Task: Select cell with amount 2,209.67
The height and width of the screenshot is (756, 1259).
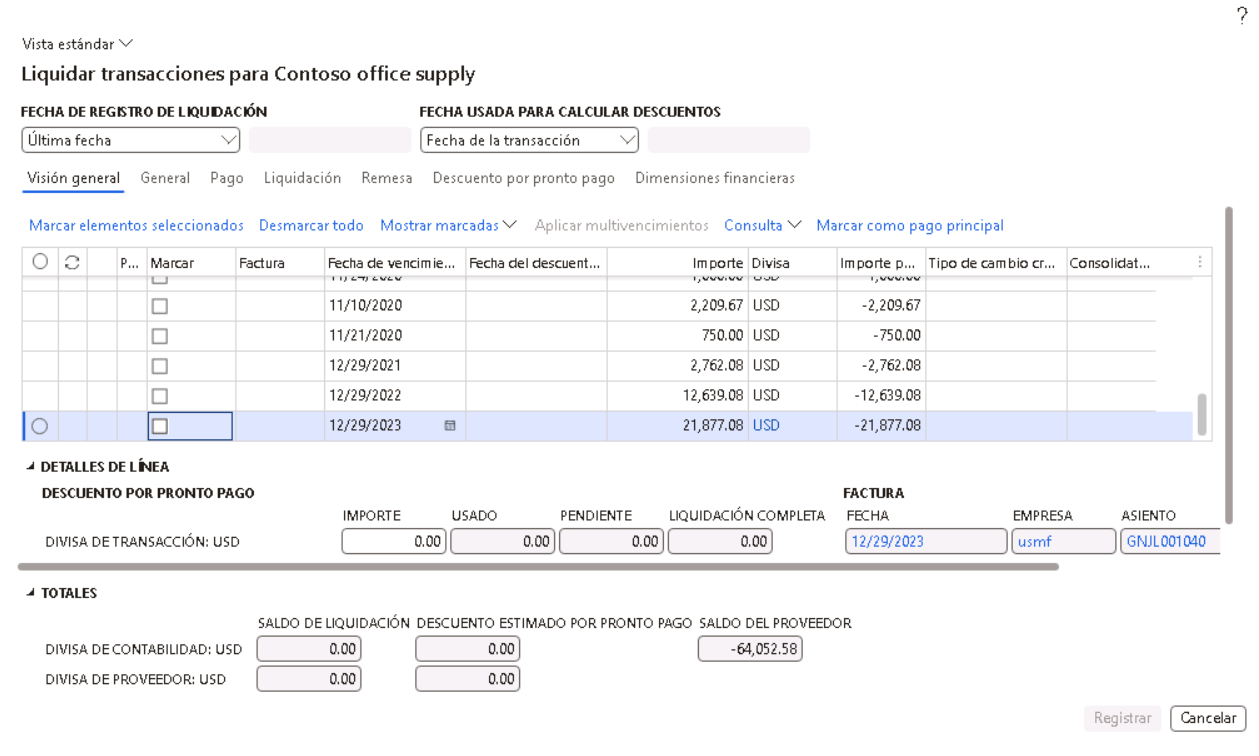Action: [x=678, y=306]
